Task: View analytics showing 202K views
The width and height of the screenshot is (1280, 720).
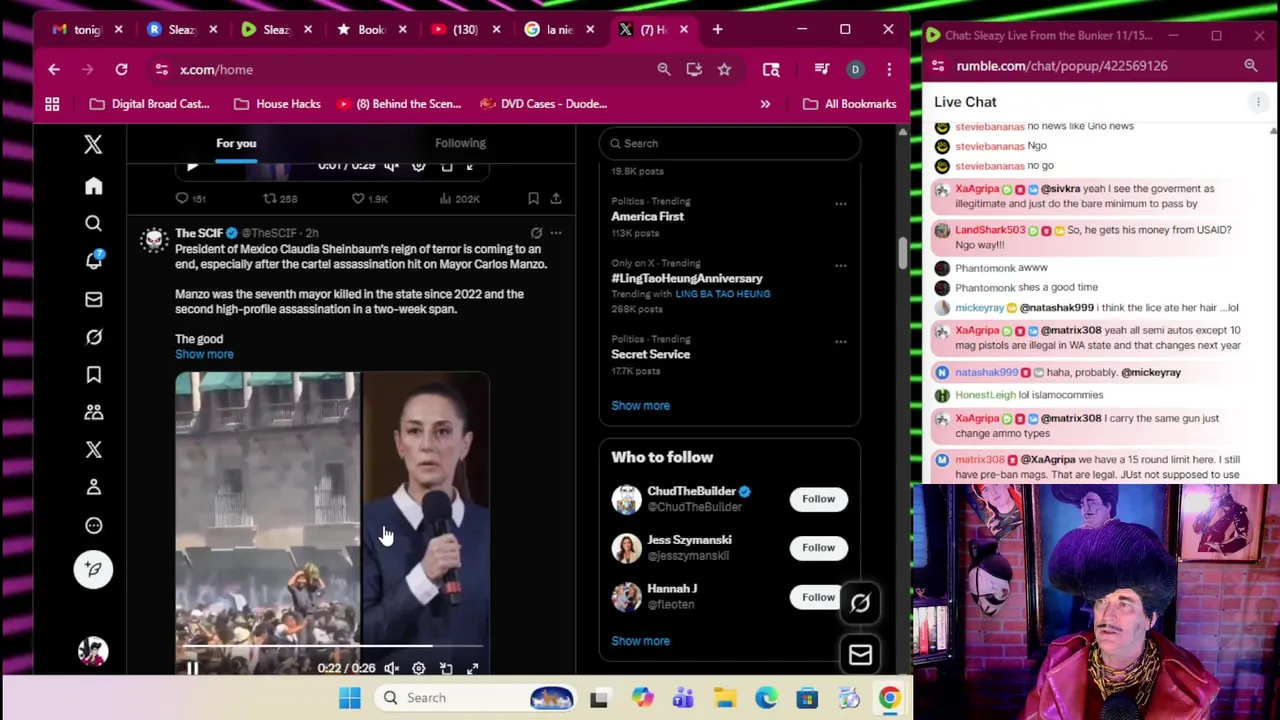Action: [x=460, y=198]
